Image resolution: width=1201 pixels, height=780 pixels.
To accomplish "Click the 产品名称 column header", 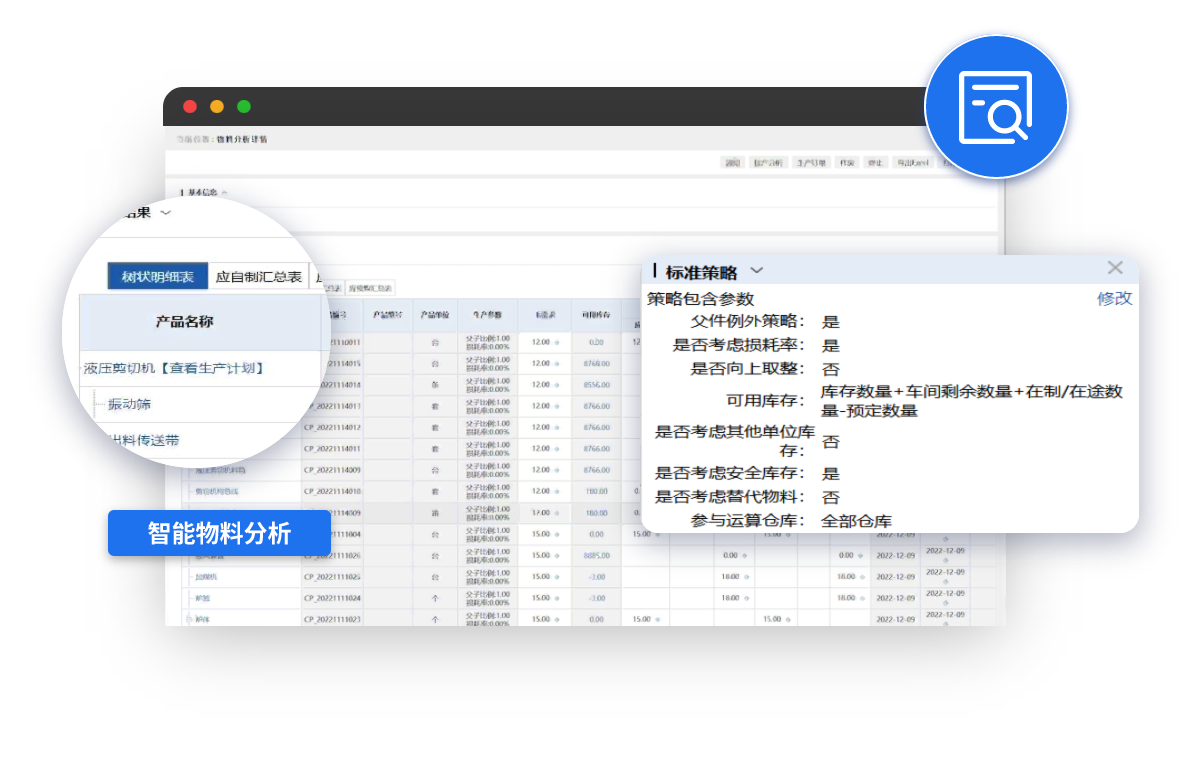I will [184, 321].
